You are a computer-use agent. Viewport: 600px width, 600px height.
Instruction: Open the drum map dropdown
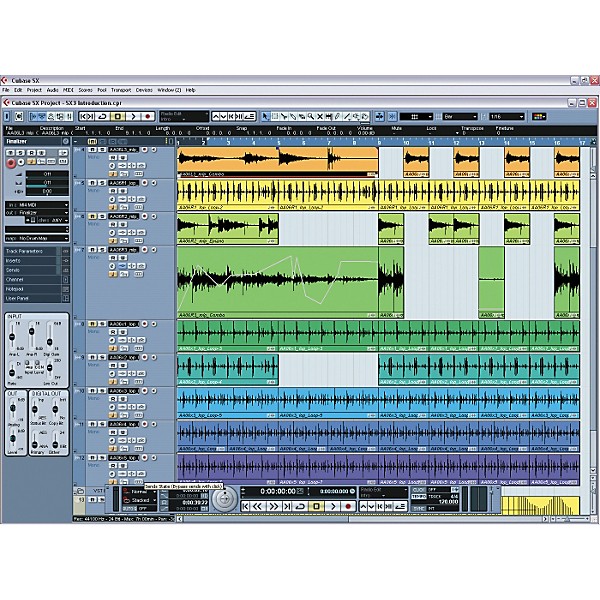[x=37, y=238]
